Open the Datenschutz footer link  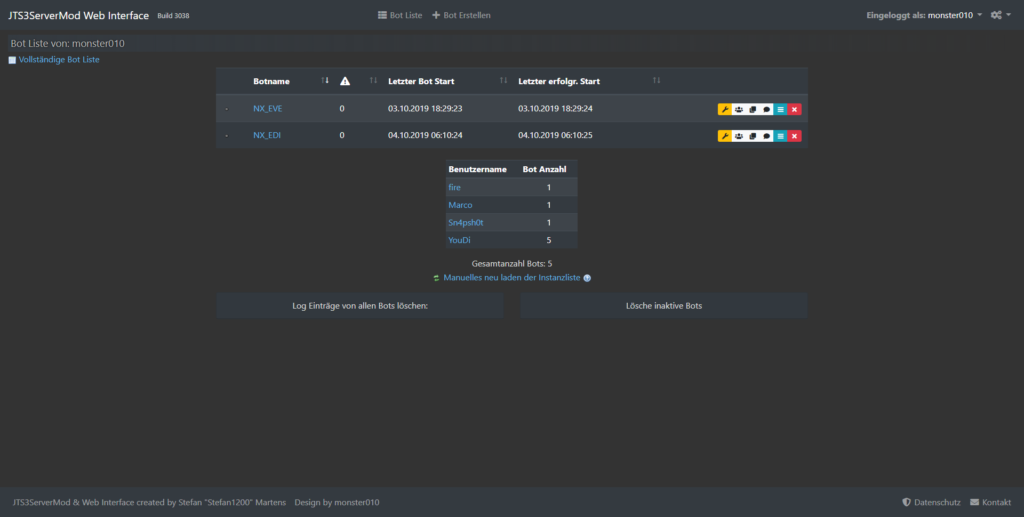click(931, 502)
